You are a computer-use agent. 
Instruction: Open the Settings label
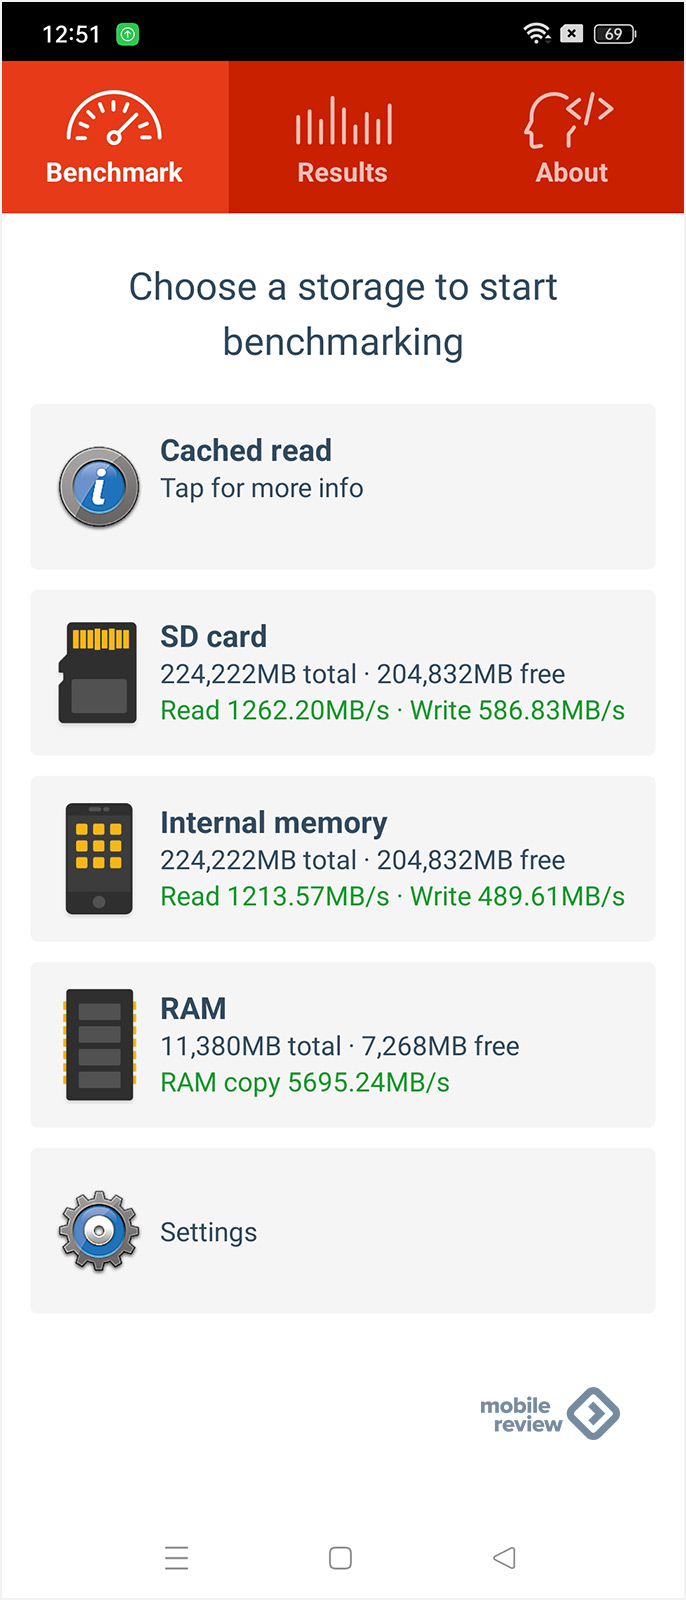click(209, 1232)
